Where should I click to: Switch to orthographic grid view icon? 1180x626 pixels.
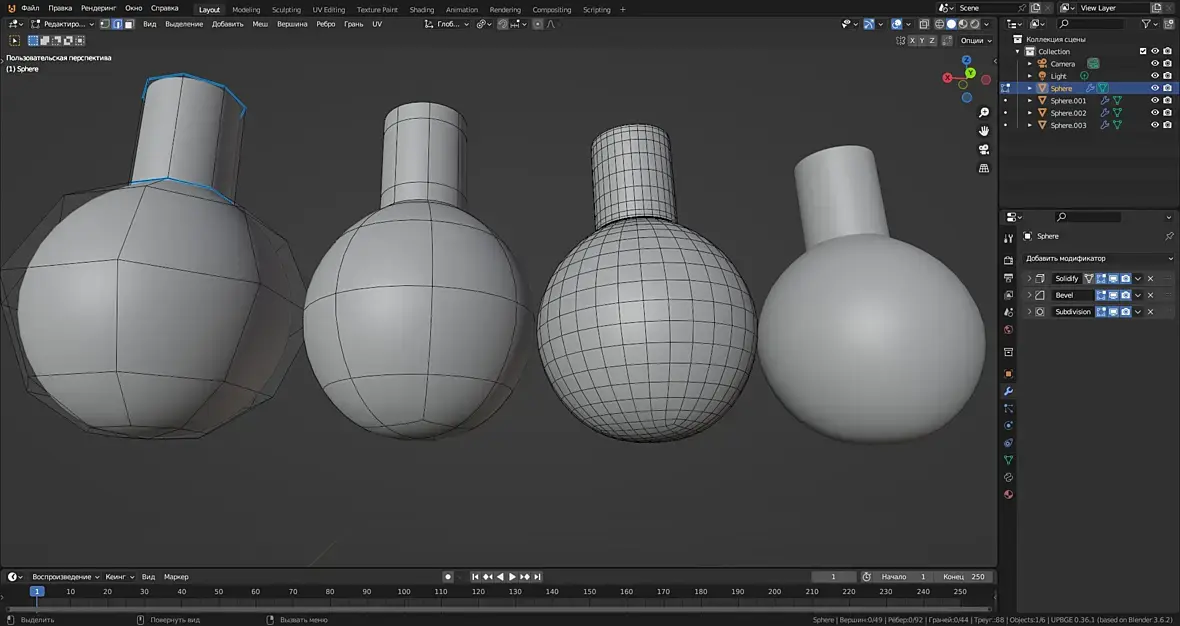(x=984, y=169)
